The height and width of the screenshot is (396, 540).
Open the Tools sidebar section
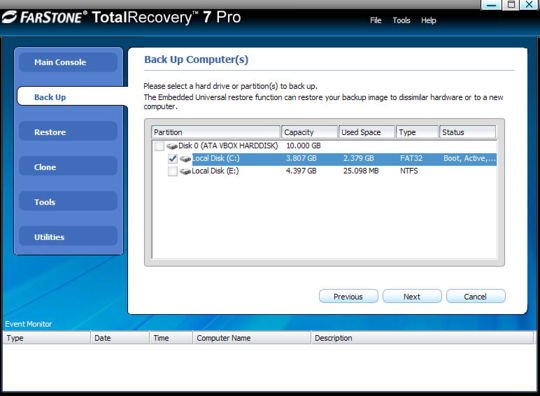click(x=68, y=202)
